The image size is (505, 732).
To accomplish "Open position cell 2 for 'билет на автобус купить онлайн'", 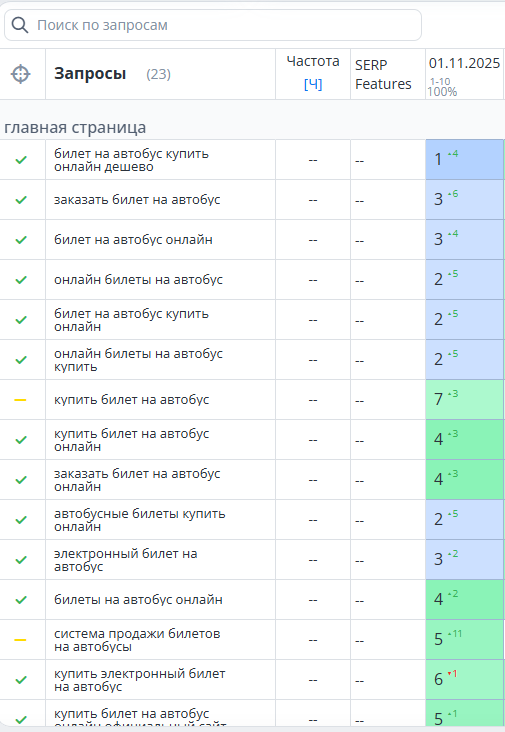I will (x=464, y=320).
